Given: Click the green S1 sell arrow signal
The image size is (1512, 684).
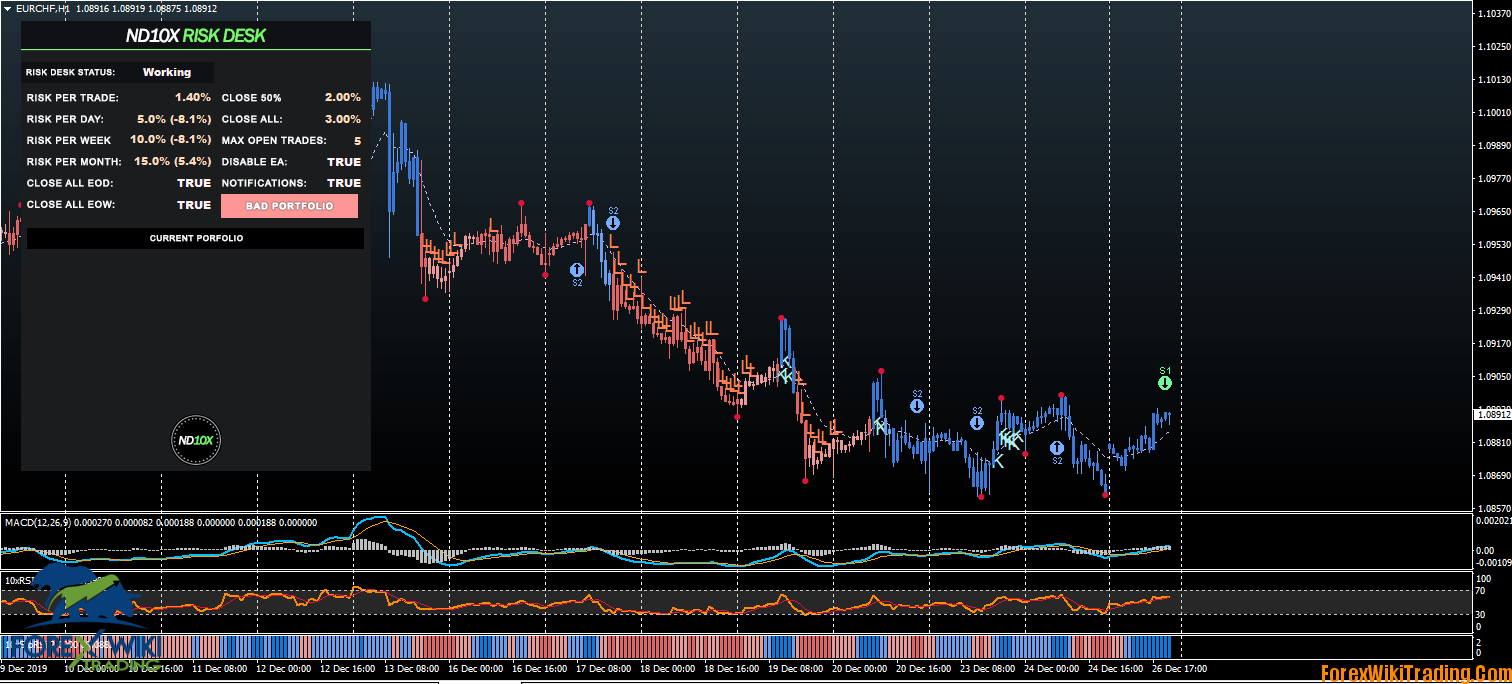Looking at the screenshot, I should [1165, 383].
